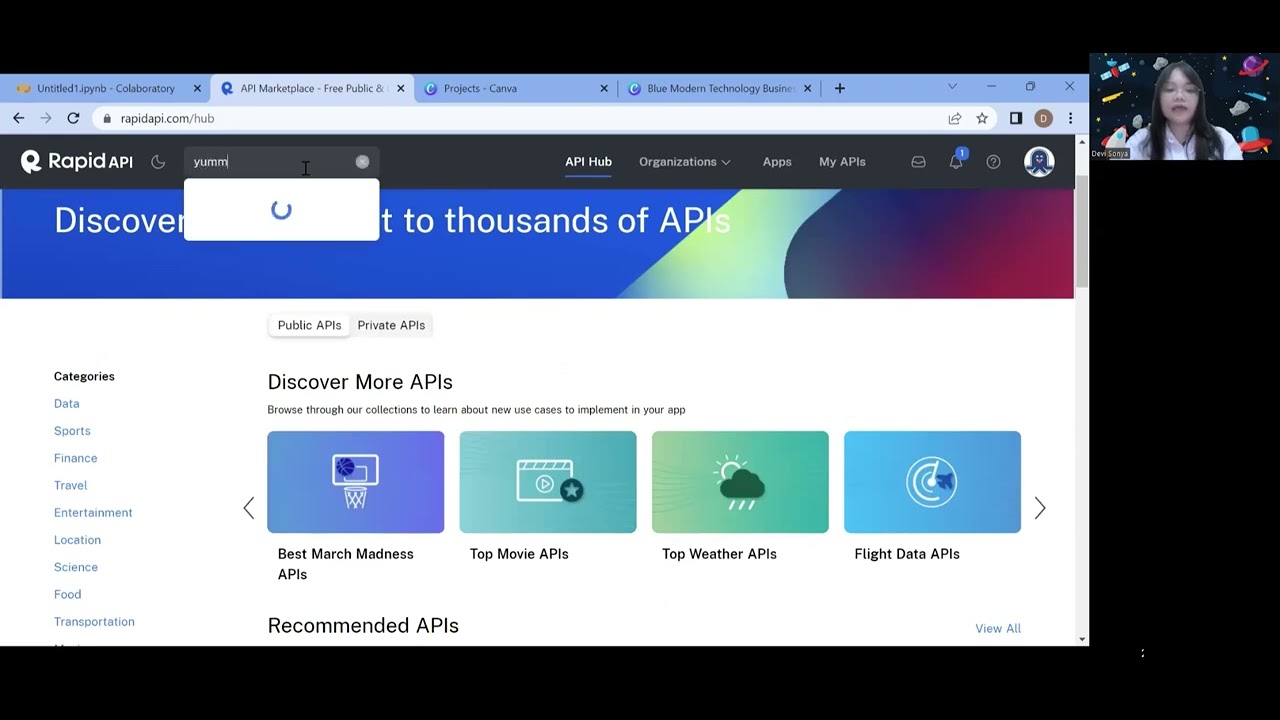
Task: Open the Food category
Action: point(68,594)
